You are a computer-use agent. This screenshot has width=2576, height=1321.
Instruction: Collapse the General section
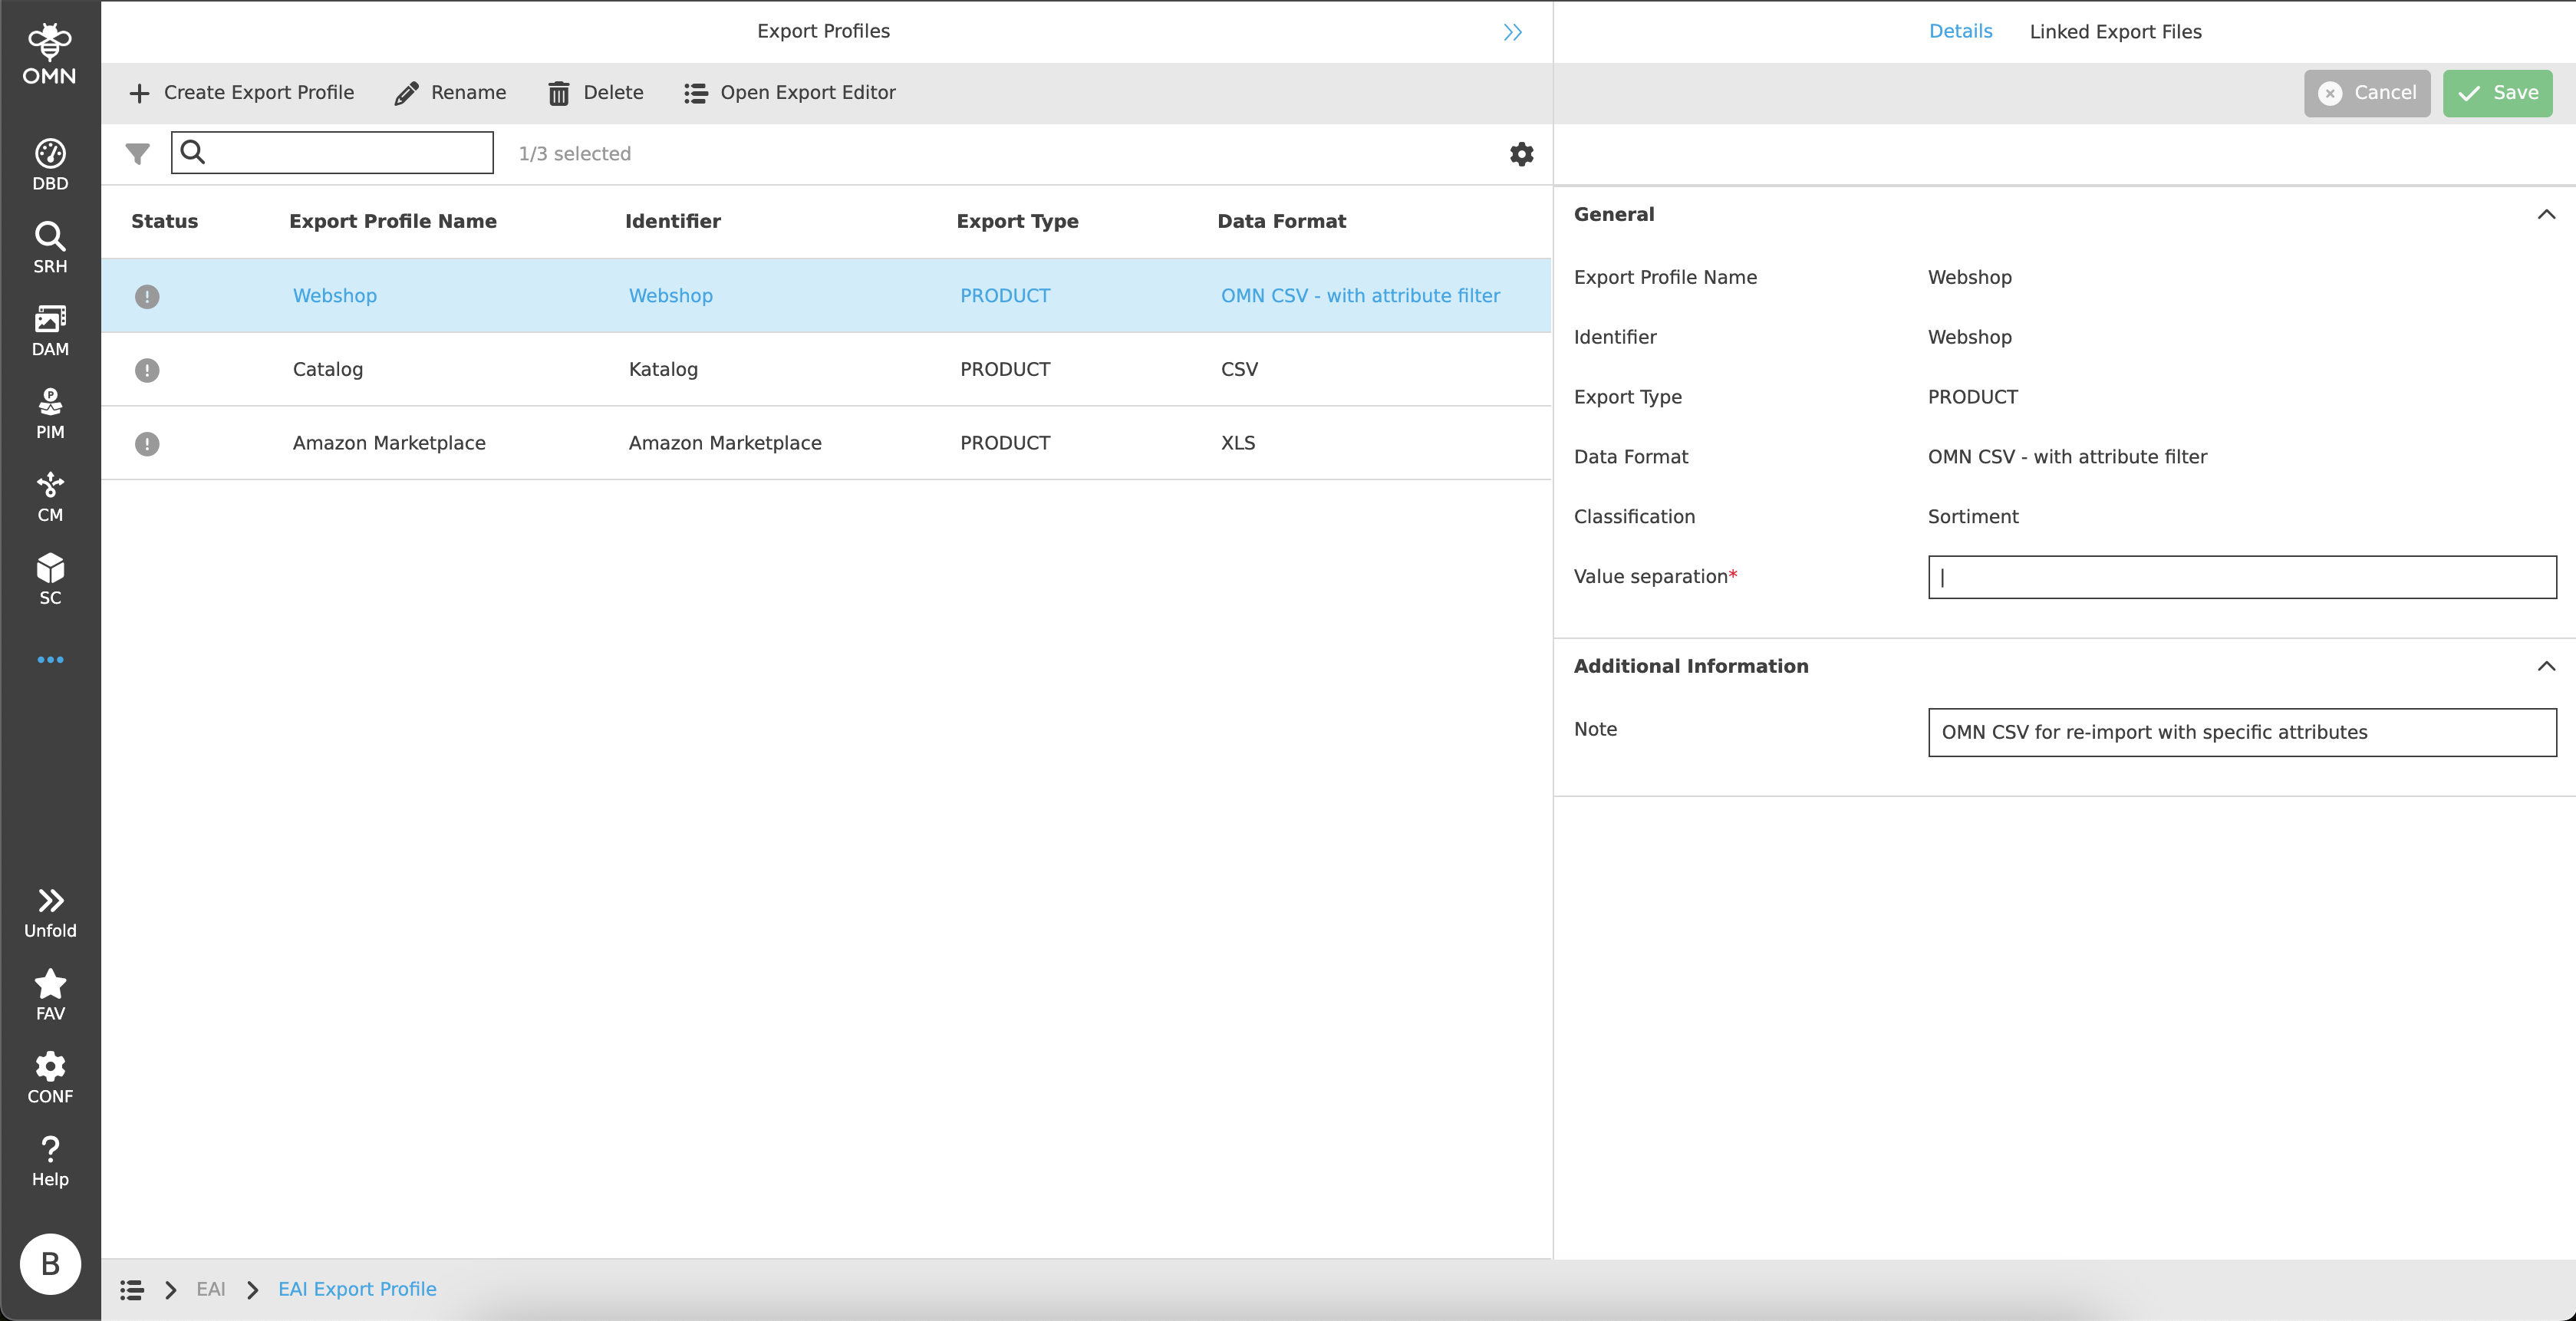pos(2546,214)
